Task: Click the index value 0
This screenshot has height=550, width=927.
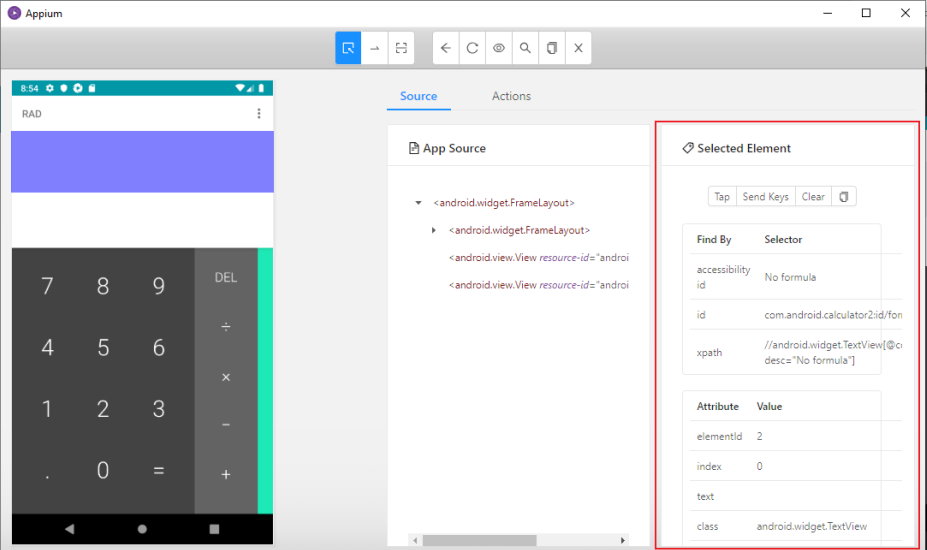Action: (759, 467)
